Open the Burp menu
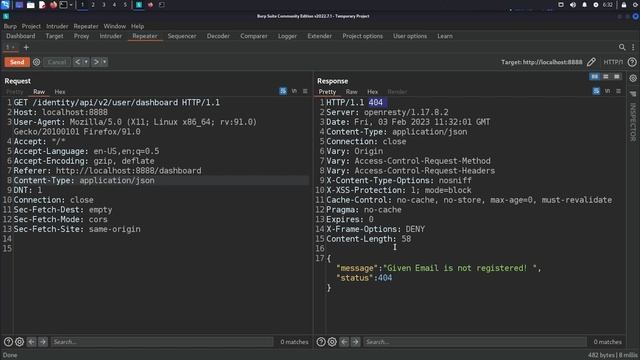Screen dimensions: 640x360 (x=10, y=26)
